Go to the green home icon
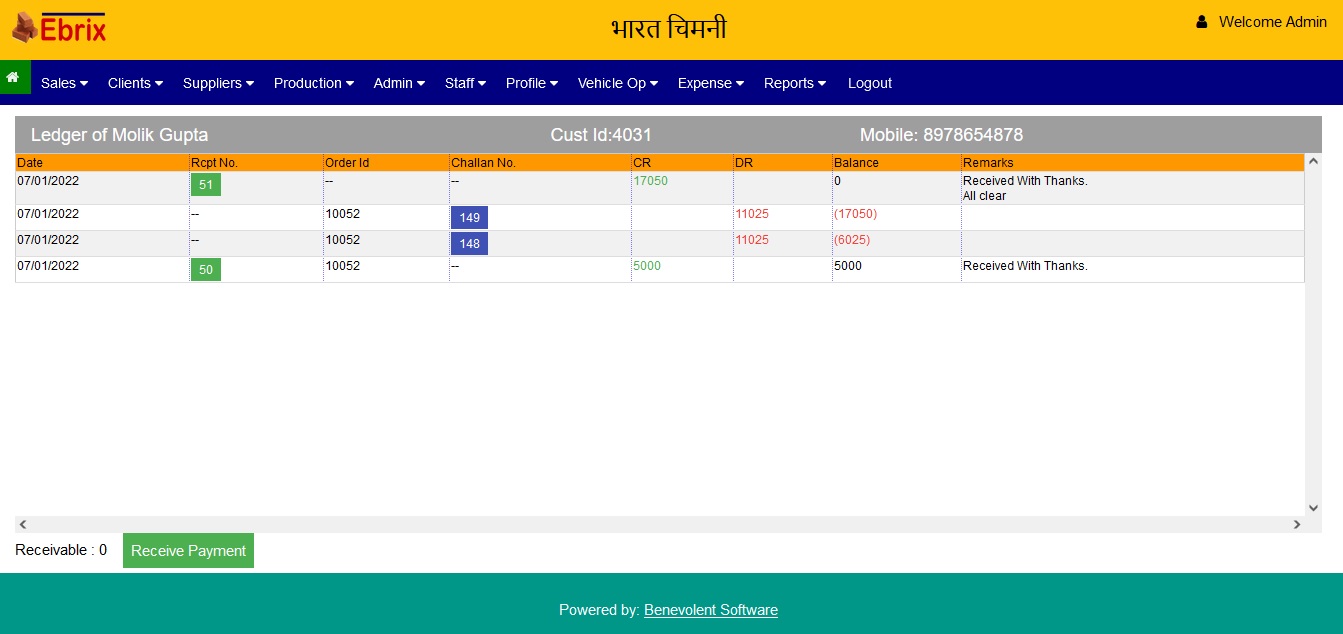Viewport: 1343px width, 634px height. (x=13, y=77)
